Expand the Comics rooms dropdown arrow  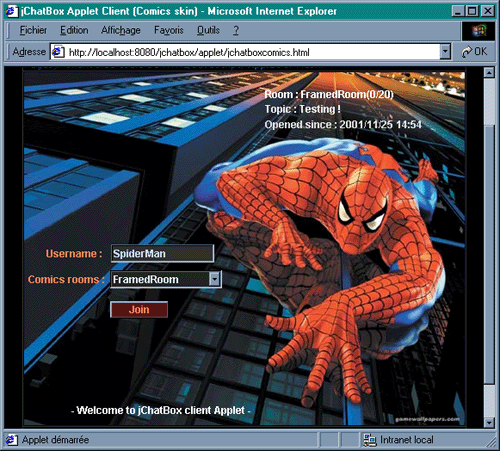coord(215,279)
